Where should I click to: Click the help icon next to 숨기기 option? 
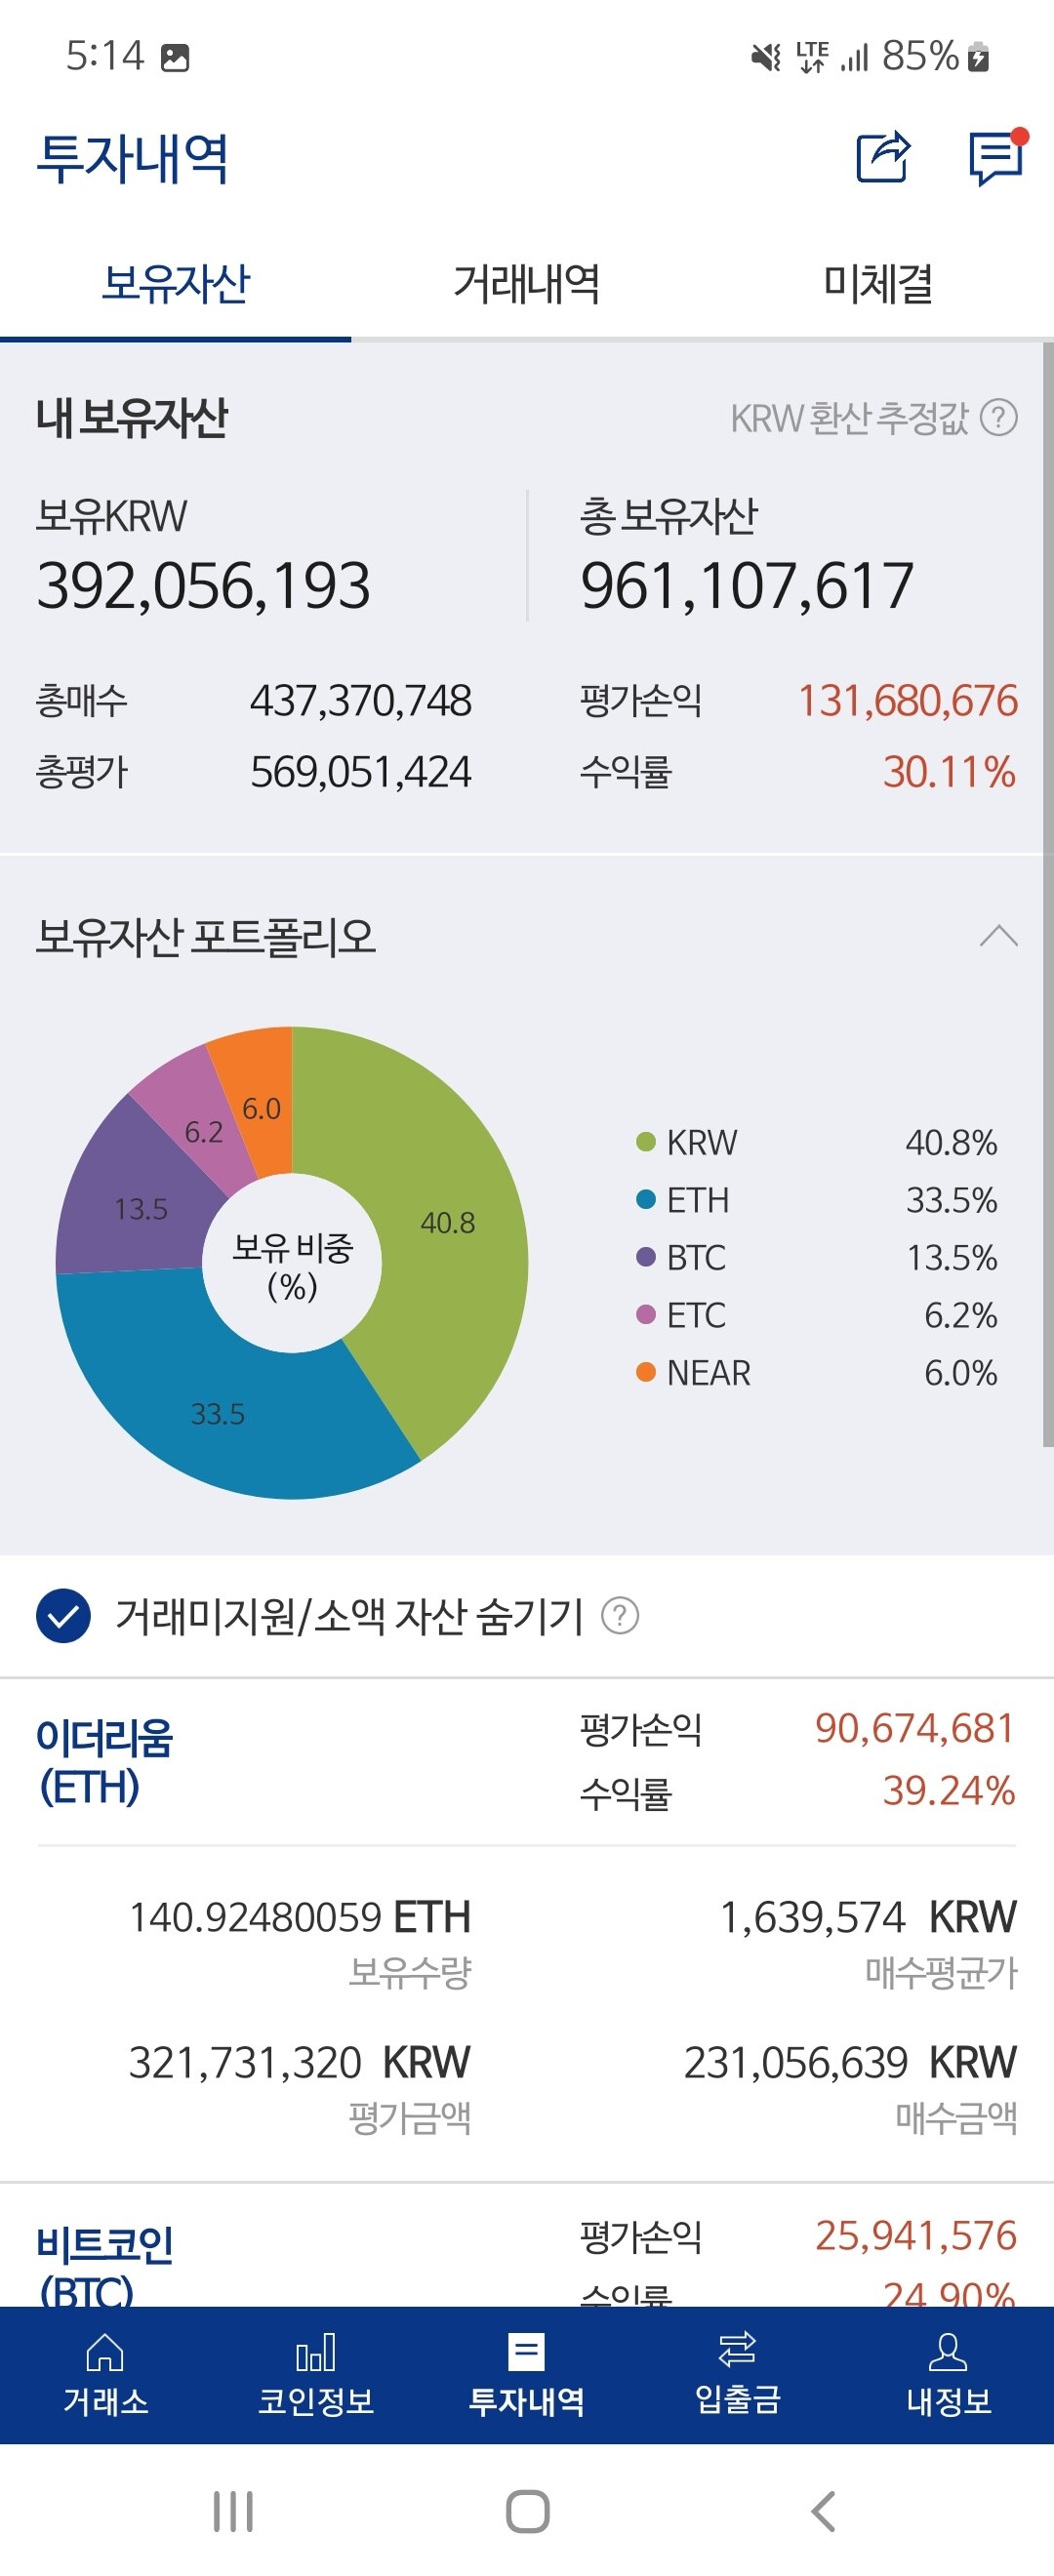[620, 1616]
